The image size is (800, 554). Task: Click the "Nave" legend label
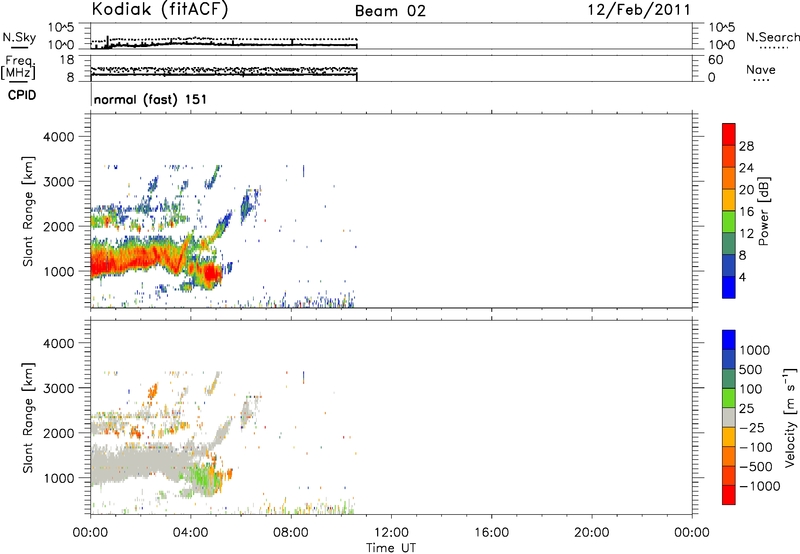click(760, 69)
